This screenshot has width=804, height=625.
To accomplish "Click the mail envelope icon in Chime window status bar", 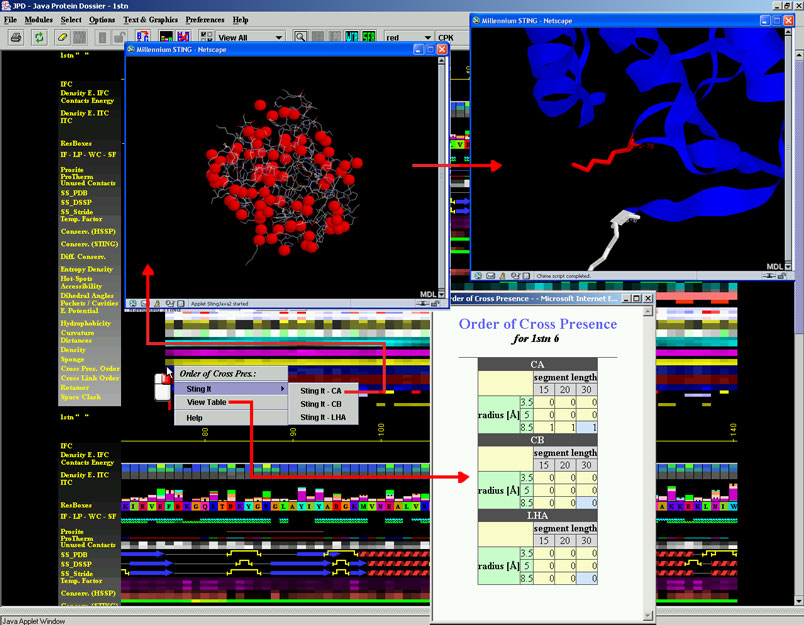I will [x=490, y=276].
